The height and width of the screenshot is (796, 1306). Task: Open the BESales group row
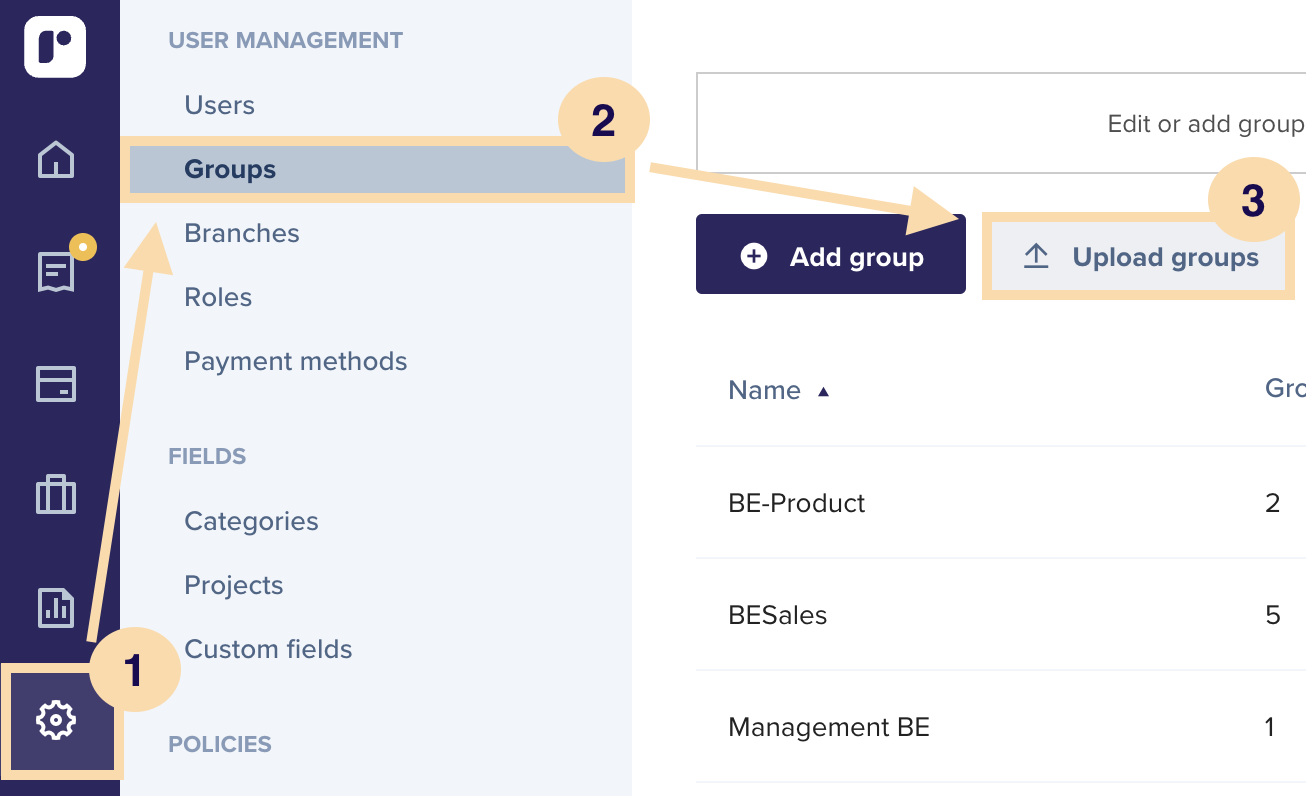1001,614
